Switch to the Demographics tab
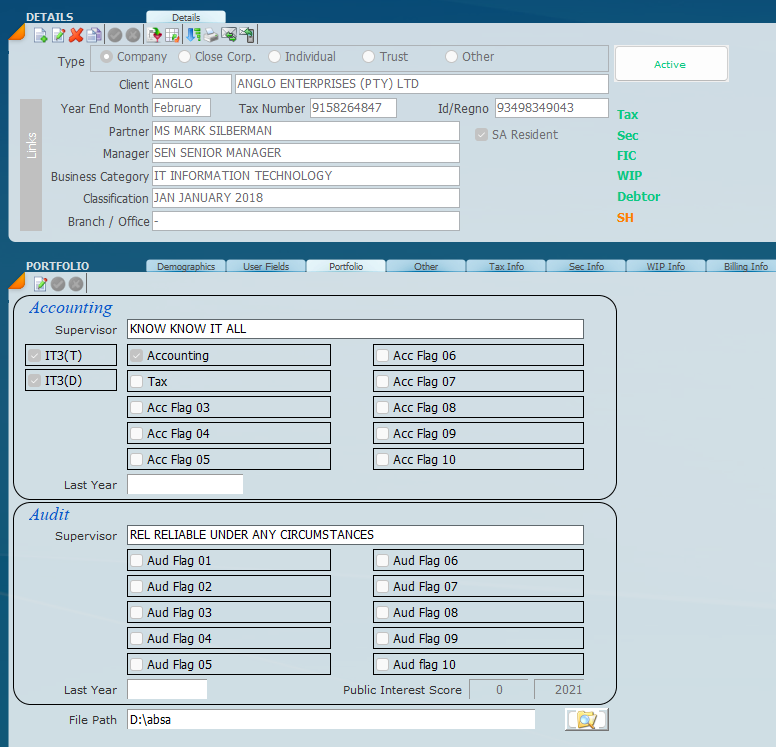This screenshot has width=776, height=747. [x=186, y=267]
